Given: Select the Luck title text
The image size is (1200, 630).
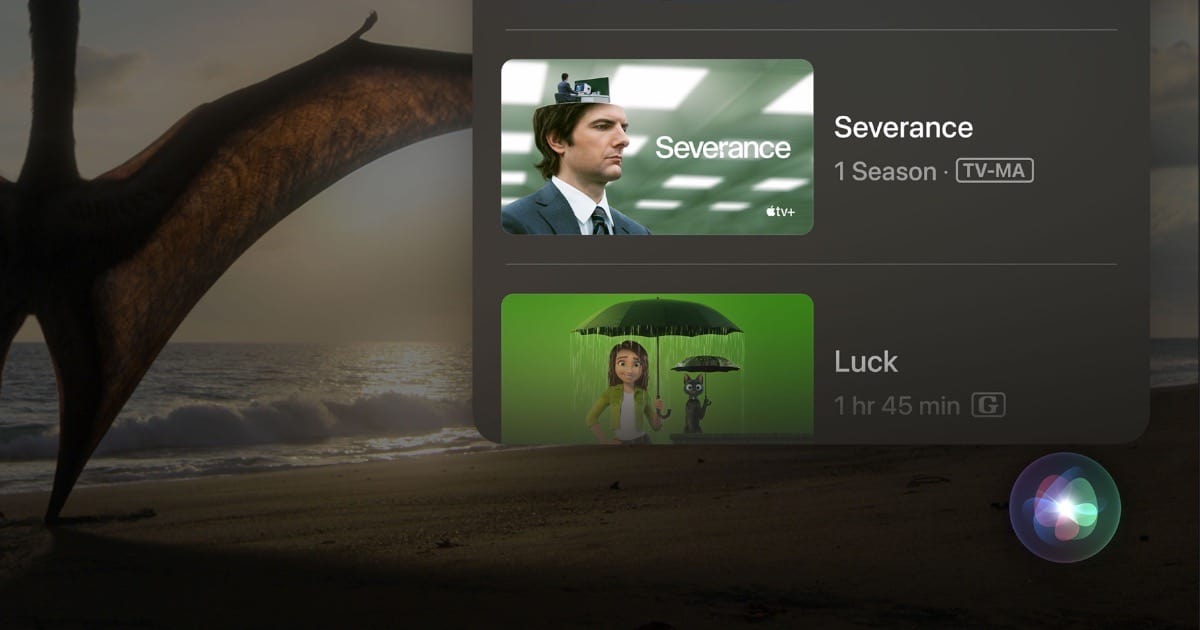Looking at the screenshot, I should point(866,362).
